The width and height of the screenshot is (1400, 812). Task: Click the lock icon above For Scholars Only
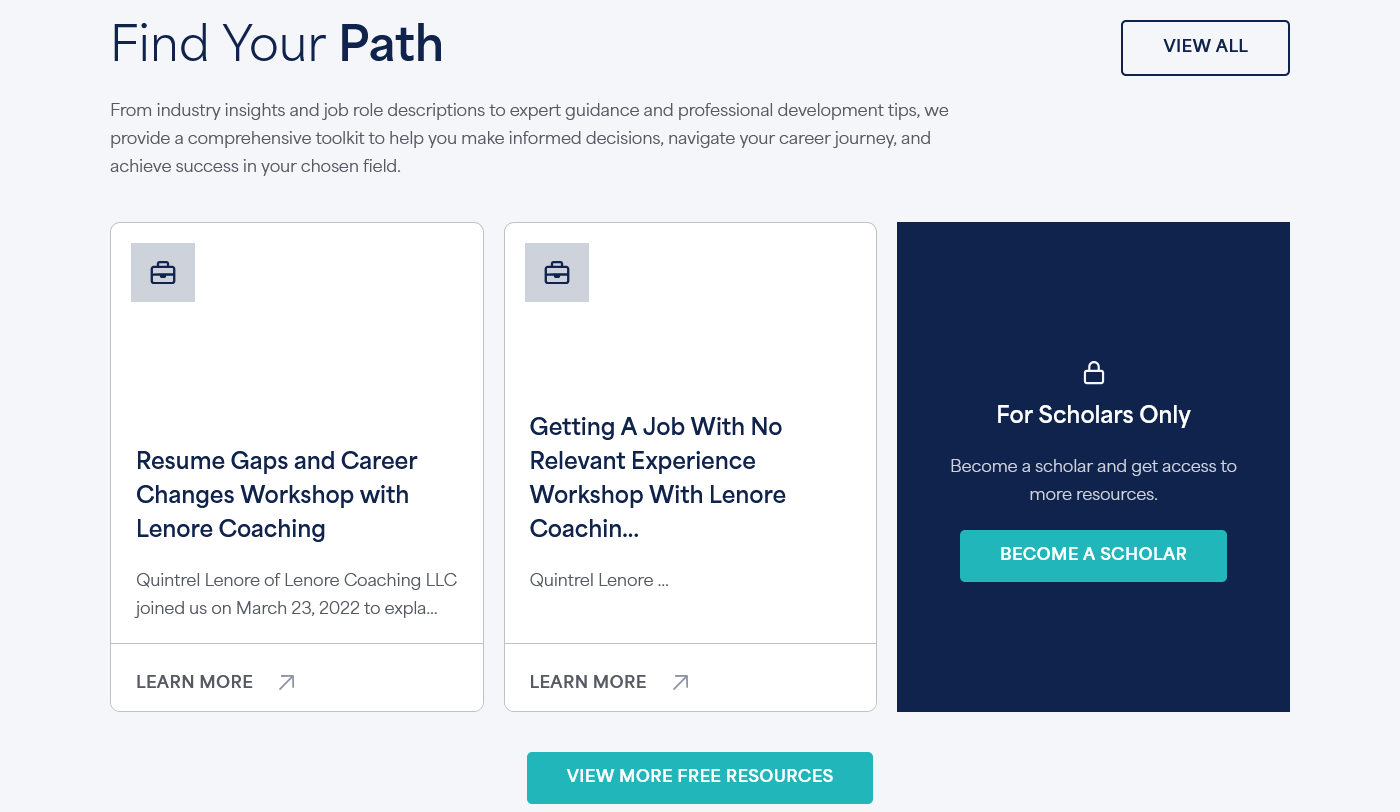point(1094,373)
